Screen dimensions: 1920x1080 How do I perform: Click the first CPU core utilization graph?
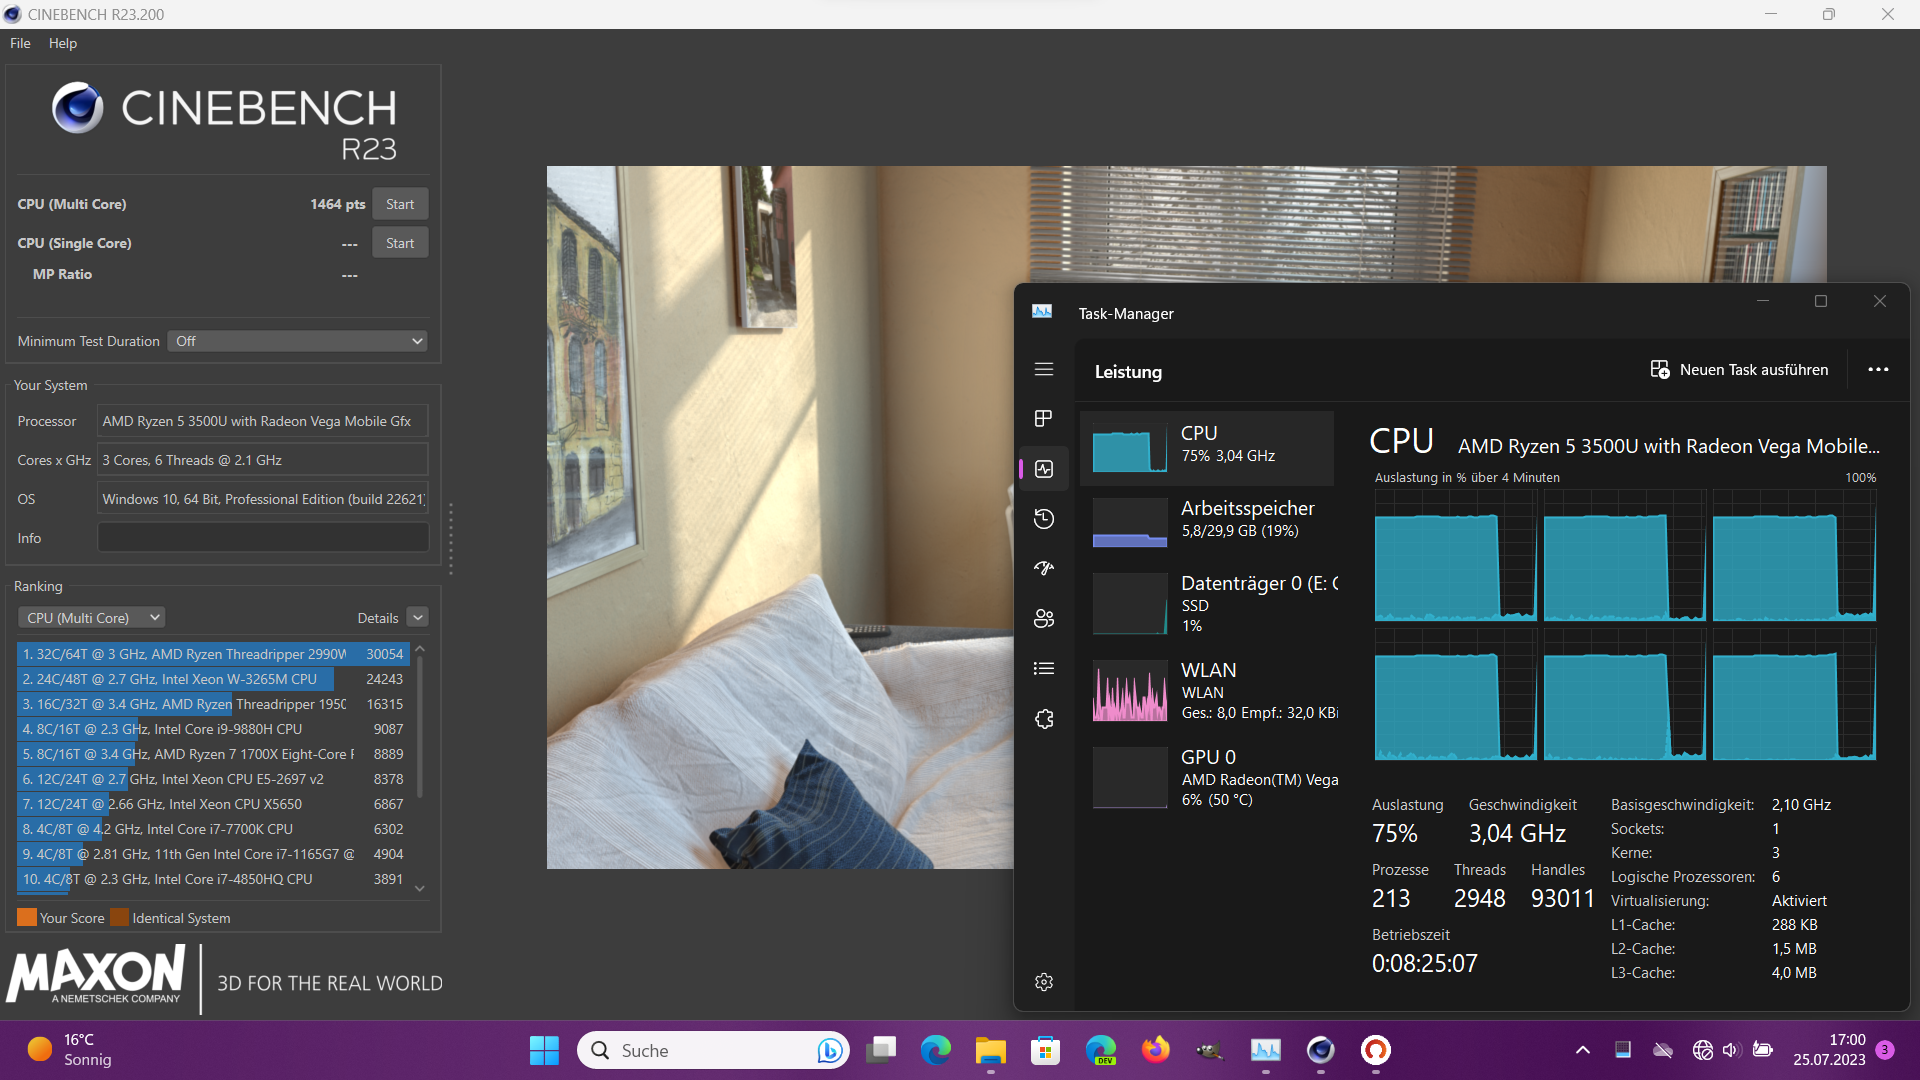1455,556
